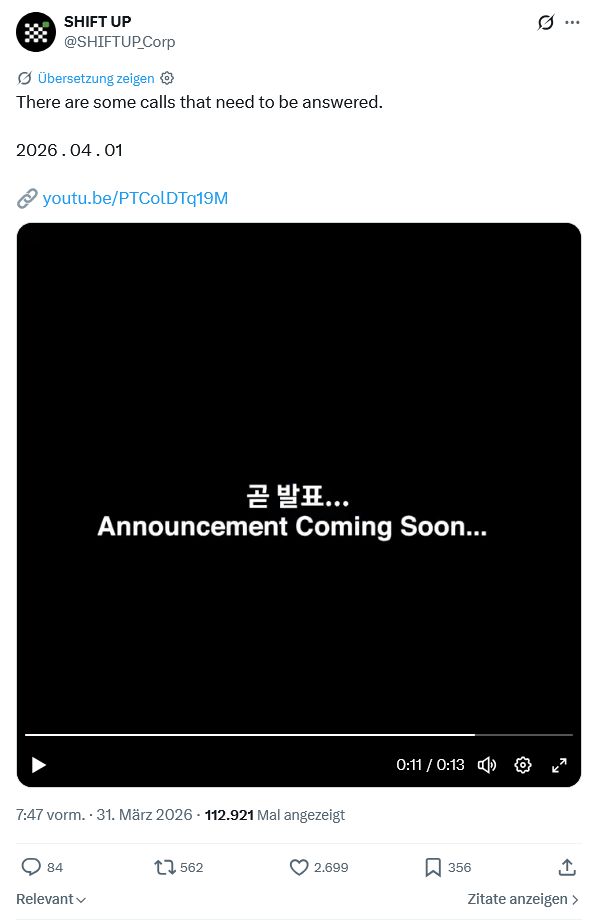Play the video

39,765
